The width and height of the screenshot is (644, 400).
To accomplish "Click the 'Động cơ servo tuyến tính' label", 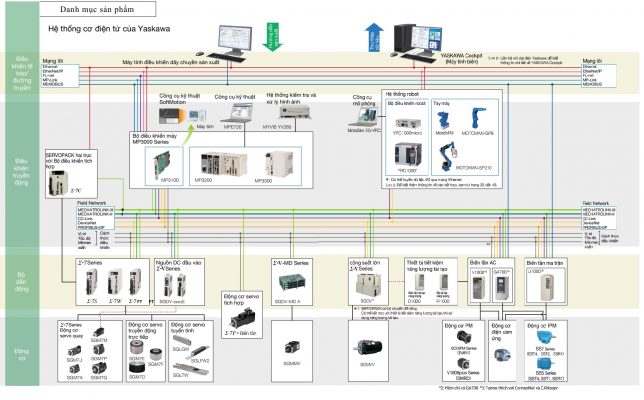I will [x=188, y=327].
